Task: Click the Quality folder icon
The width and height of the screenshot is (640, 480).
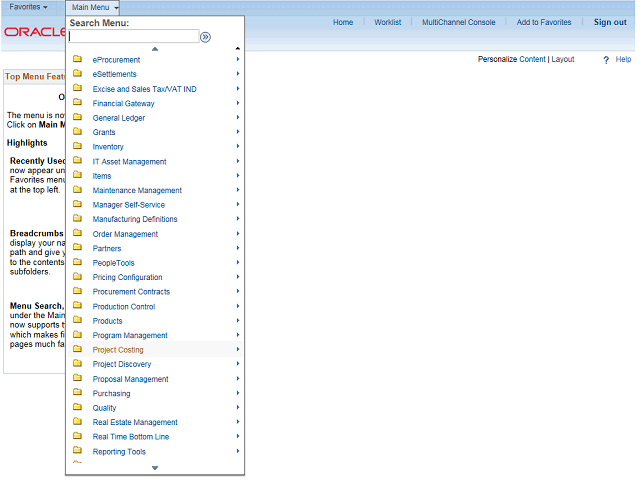Action: click(77, 407)
